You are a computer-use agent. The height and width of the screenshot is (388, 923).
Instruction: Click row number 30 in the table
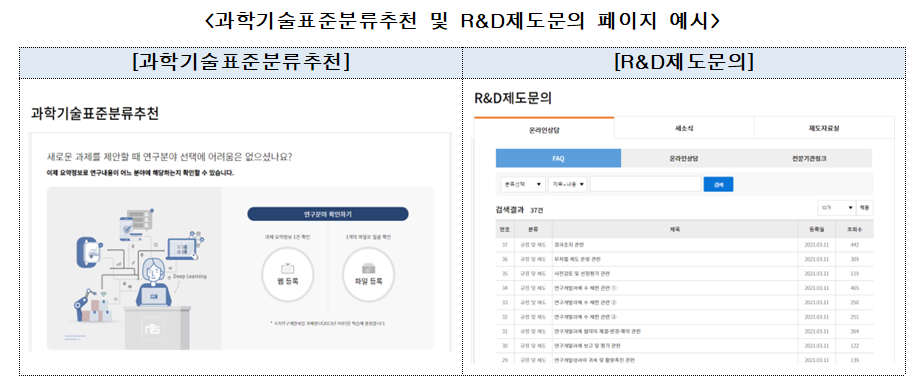504,346
